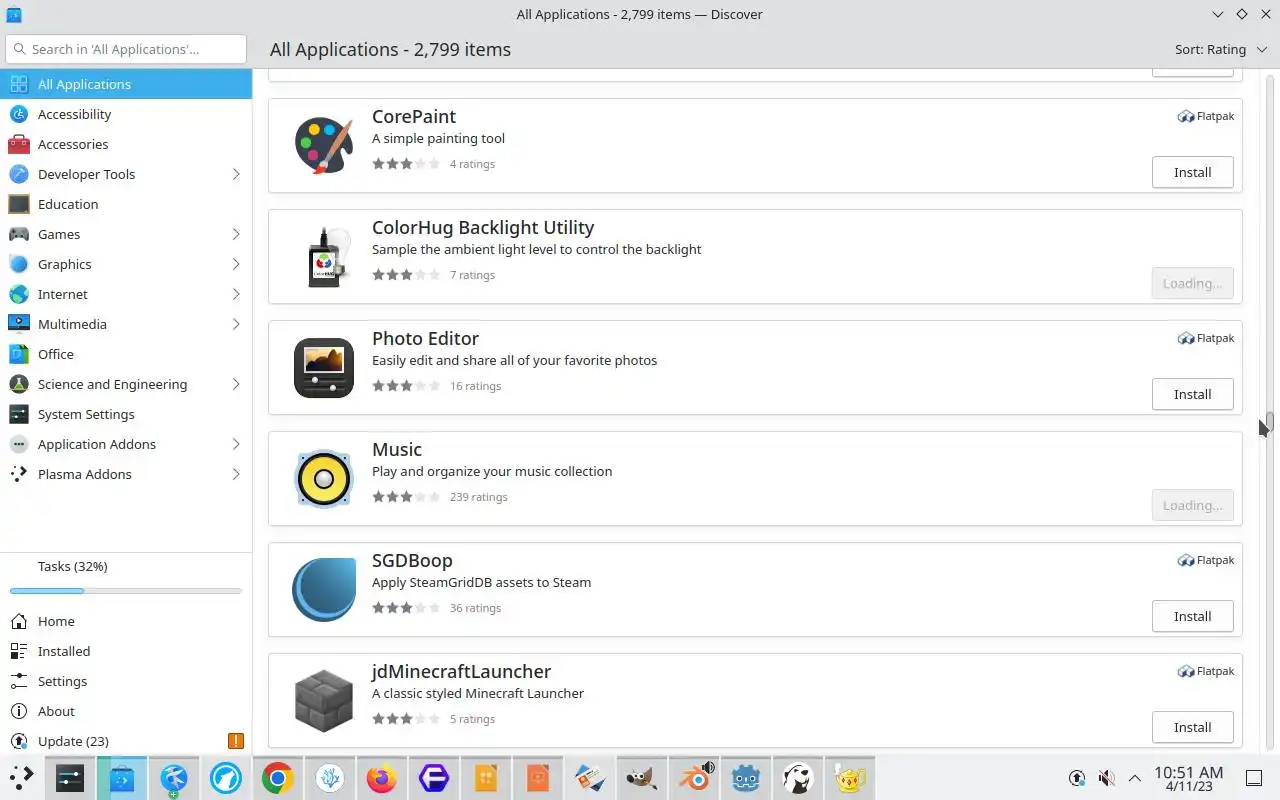Install SGDBoop
The height and width of the screenshot is (800, 1280).
[1192, 616]
